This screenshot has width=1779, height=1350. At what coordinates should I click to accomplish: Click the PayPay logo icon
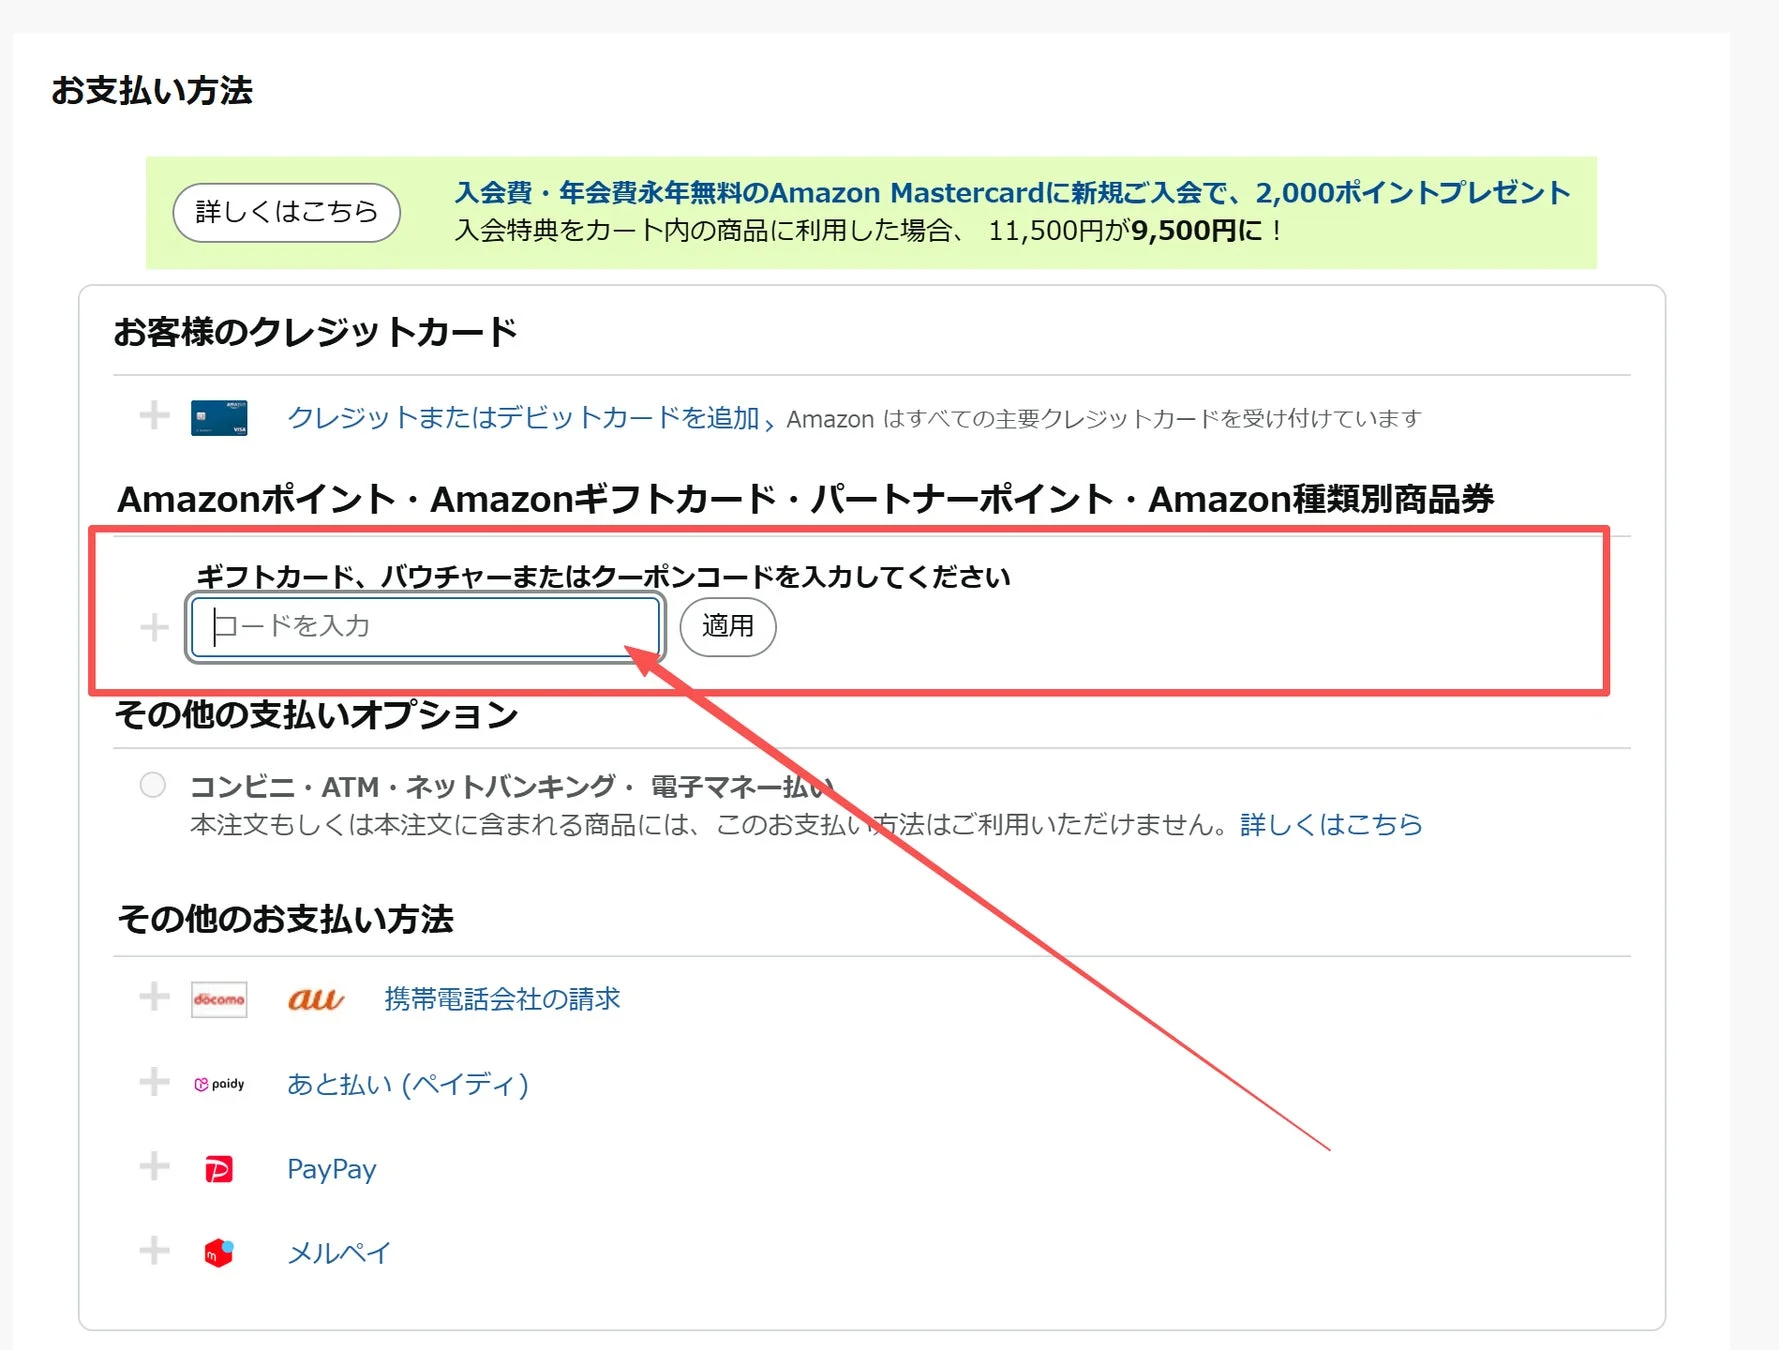click(x=219, y=1167)
